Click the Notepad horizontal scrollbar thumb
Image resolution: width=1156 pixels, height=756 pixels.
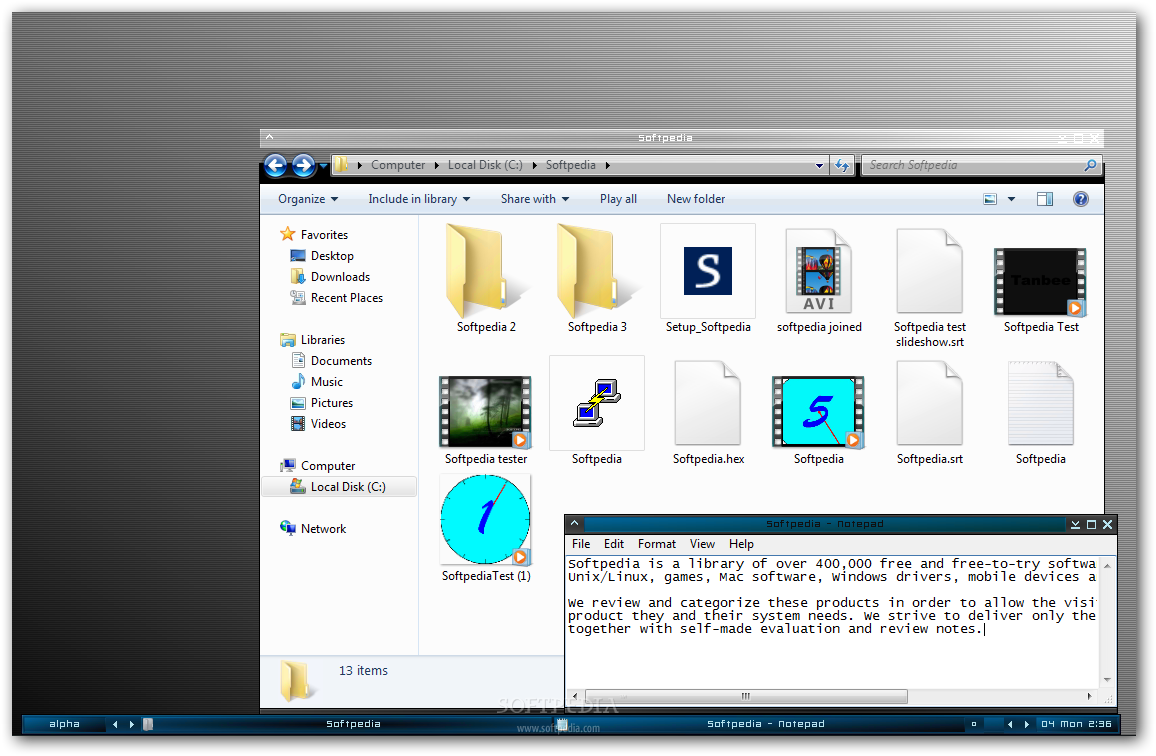745,696
